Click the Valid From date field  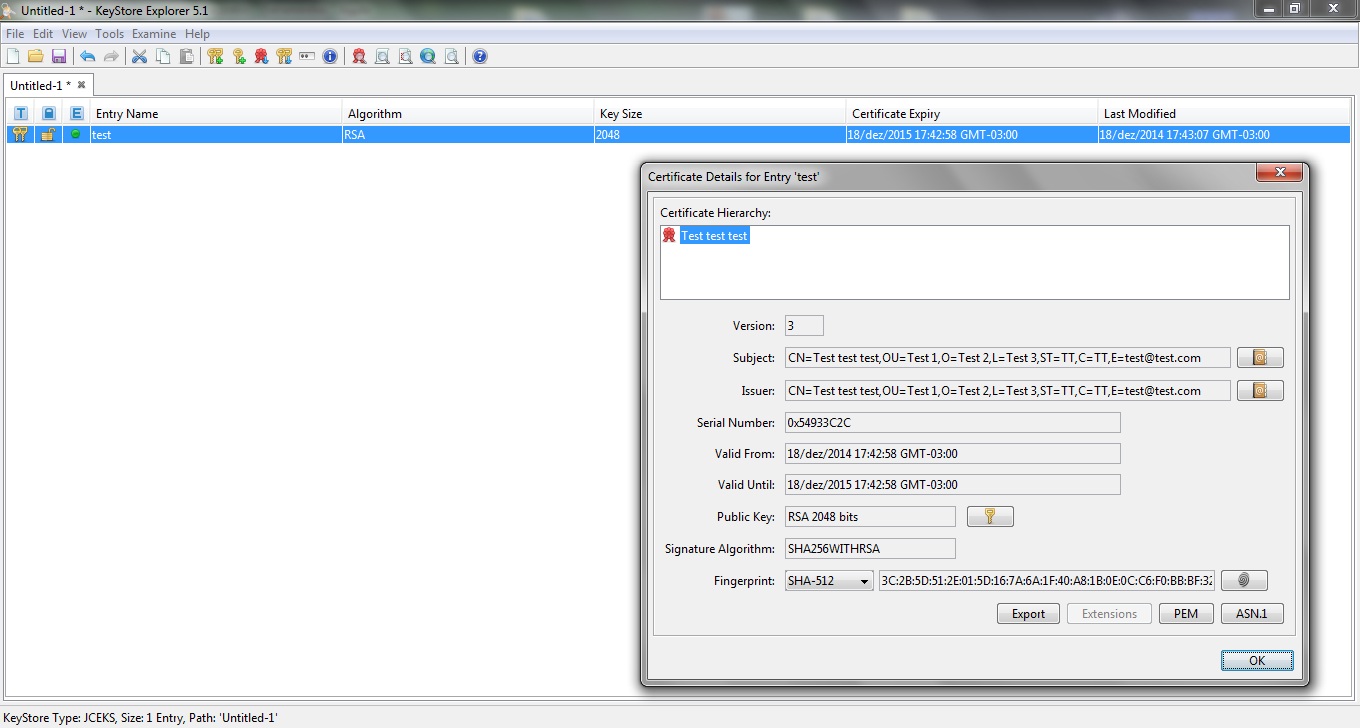(953, 453)
